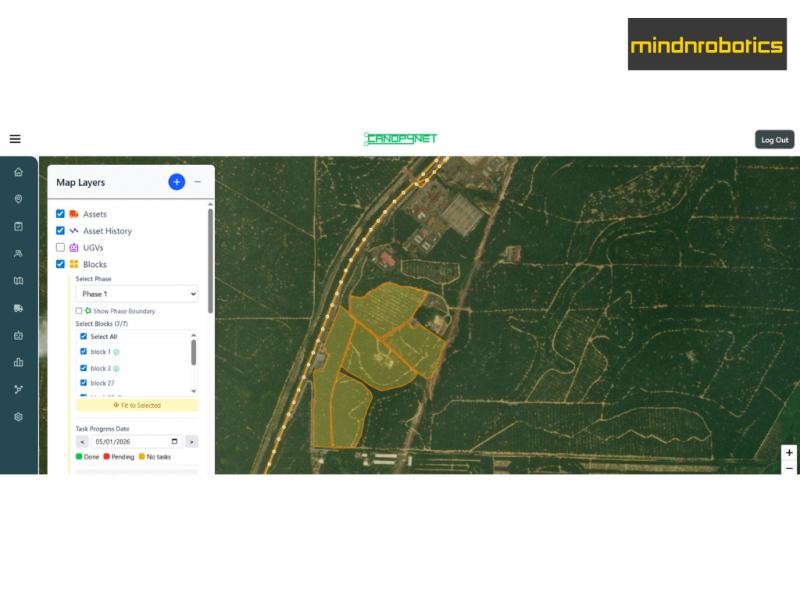Tick the Show Phase Boundary checkbox
The height and width of the screenshot is (600, 800).
coord(79,311)
